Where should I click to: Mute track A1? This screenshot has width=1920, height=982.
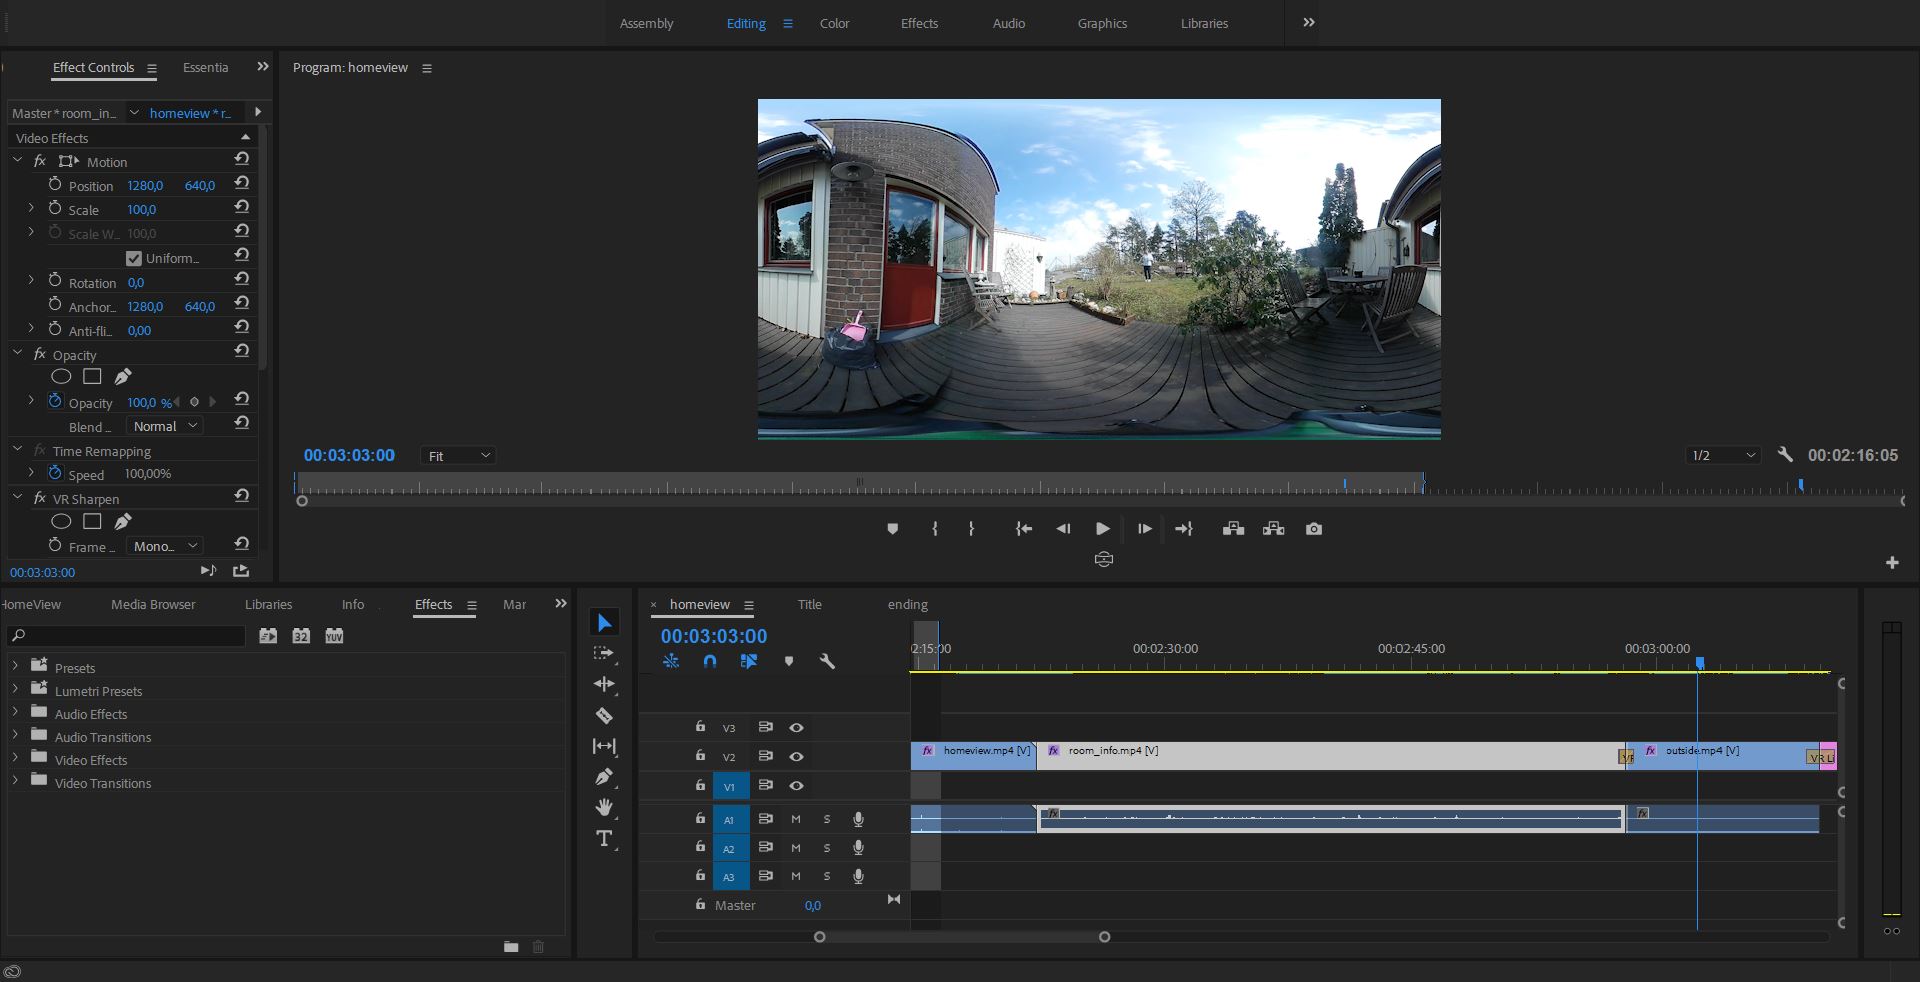[796, 819]
